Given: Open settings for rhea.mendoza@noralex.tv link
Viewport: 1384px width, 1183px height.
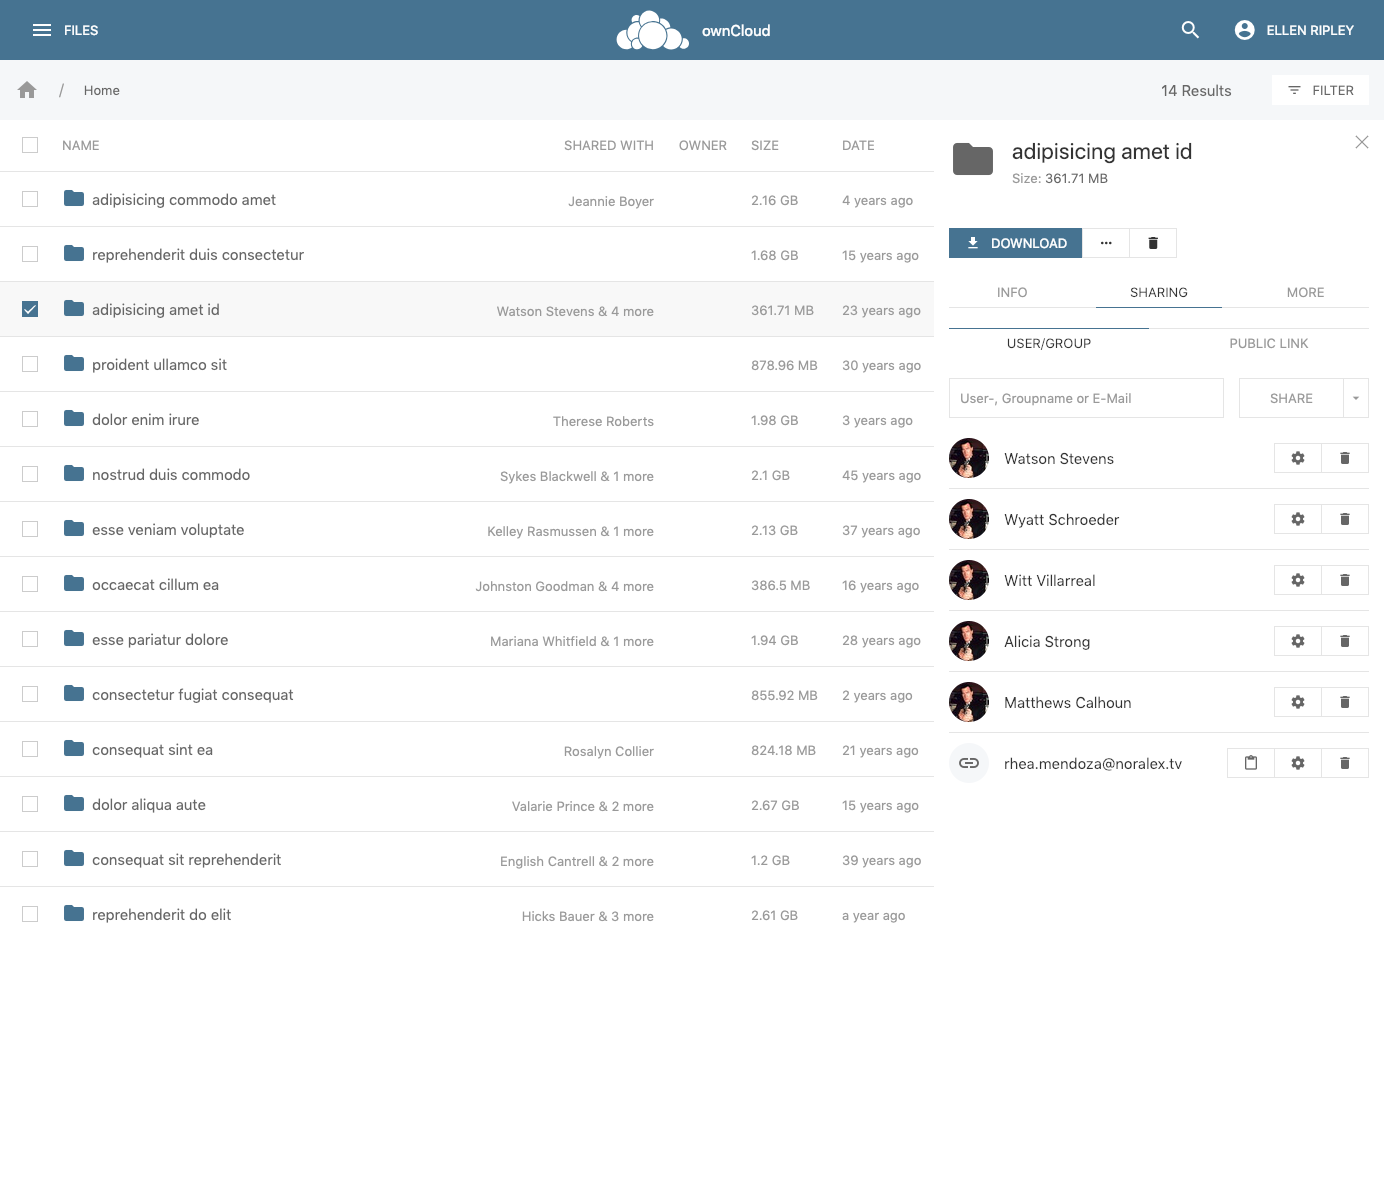Looking at the screenshot, I should coord(1298,763).
